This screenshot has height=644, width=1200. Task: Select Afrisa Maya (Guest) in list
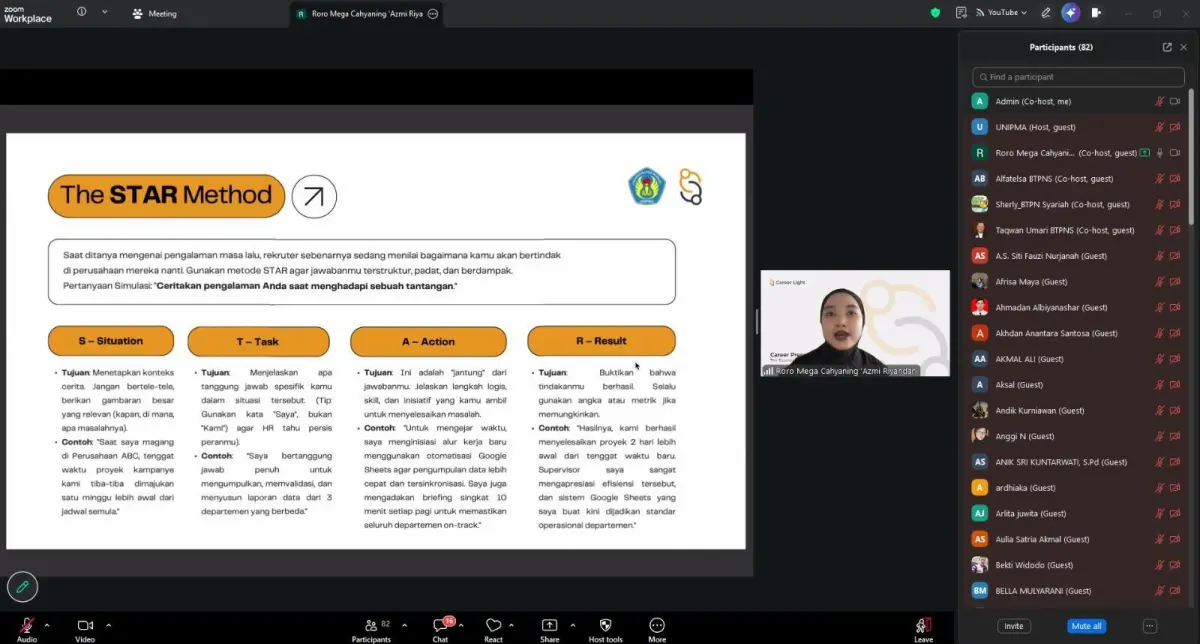[x=1077, y=282]
